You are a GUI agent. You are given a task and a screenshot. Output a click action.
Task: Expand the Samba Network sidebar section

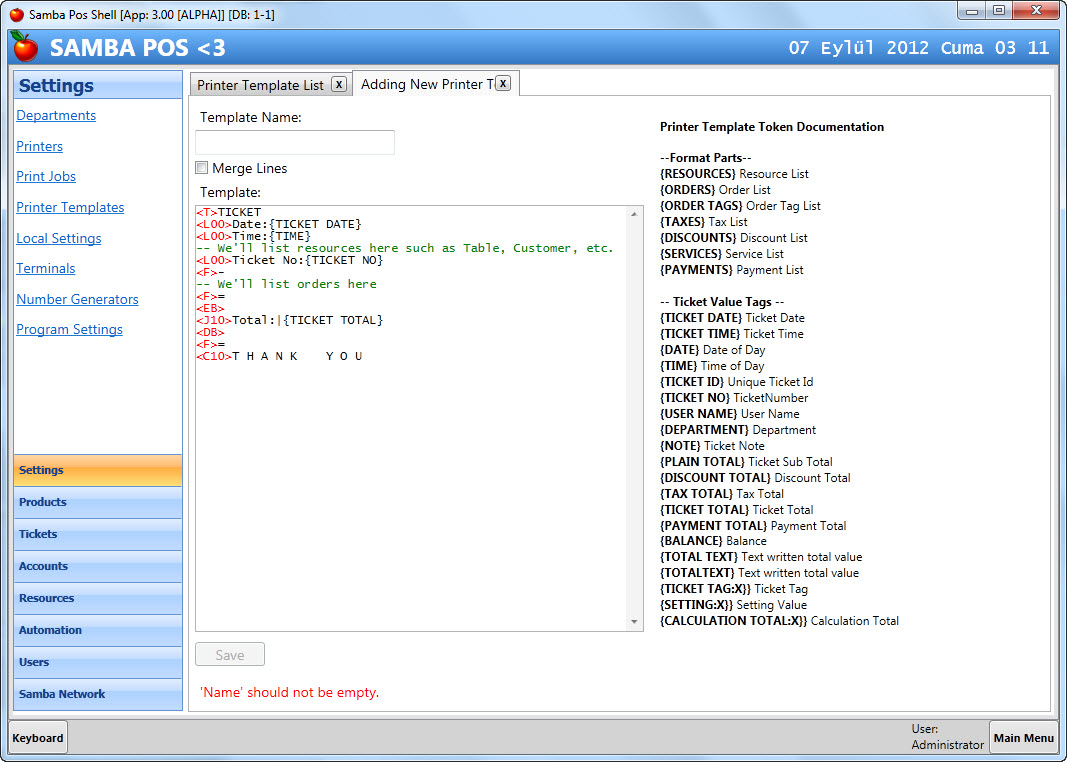(x=98, y=694)
